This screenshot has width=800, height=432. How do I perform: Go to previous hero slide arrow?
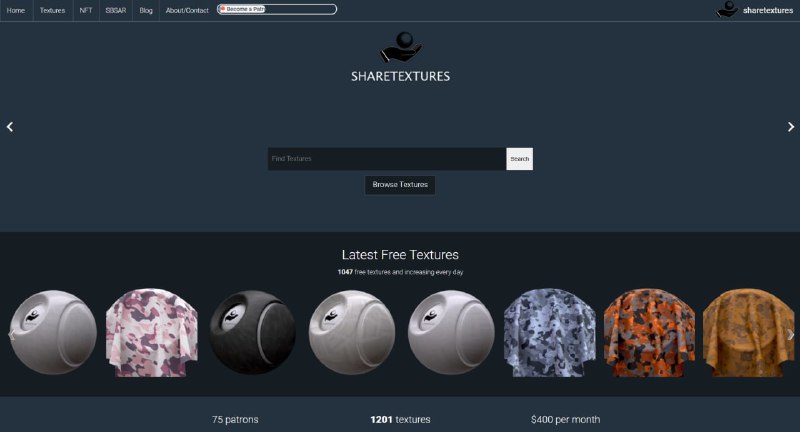click(10, 126)
